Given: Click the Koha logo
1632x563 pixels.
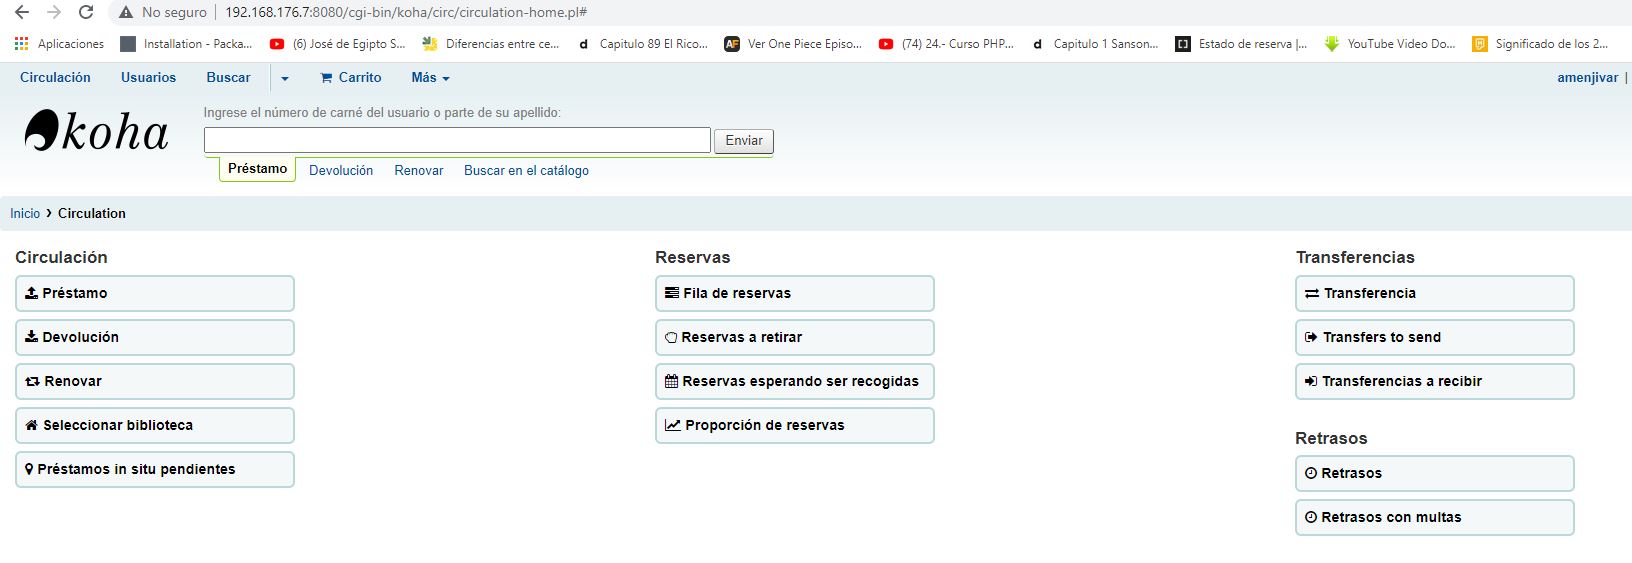Looking at the screenshot, I should pos(96,132).
